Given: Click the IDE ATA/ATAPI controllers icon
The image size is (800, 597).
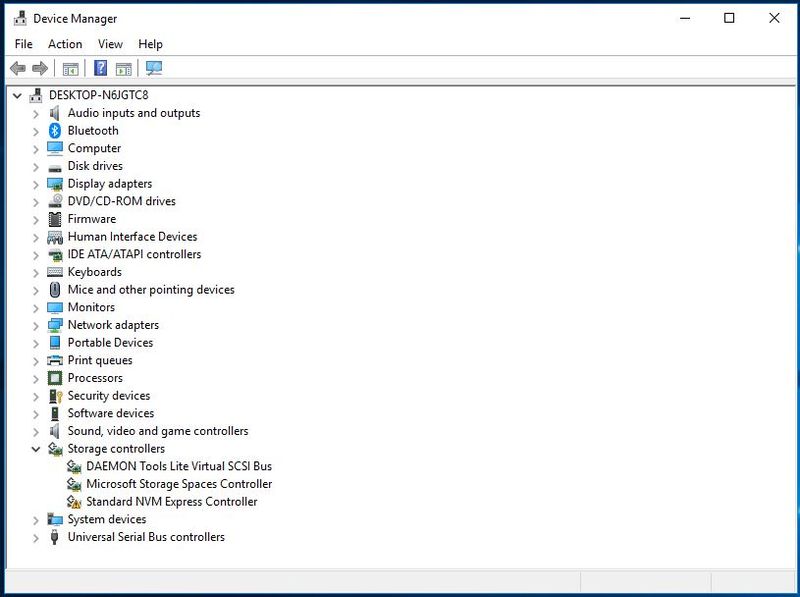Looking at the screenshot, I should (55, 254).
